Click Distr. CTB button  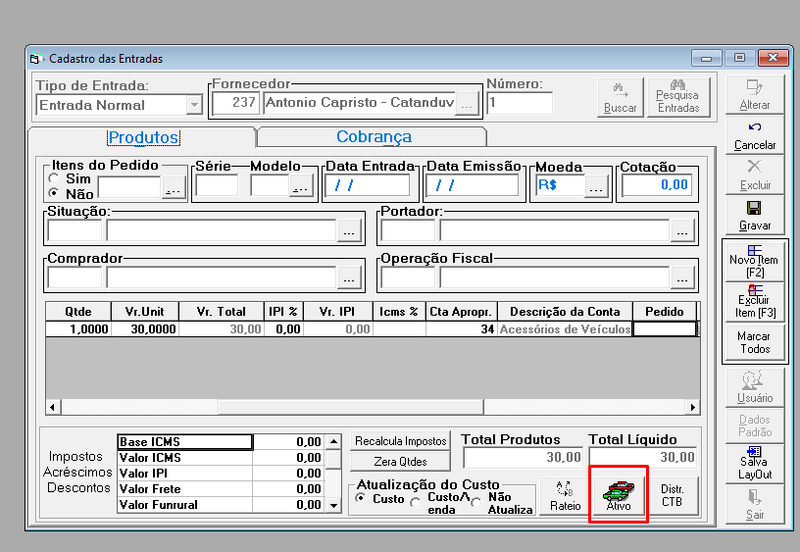(x=671, y=496)
